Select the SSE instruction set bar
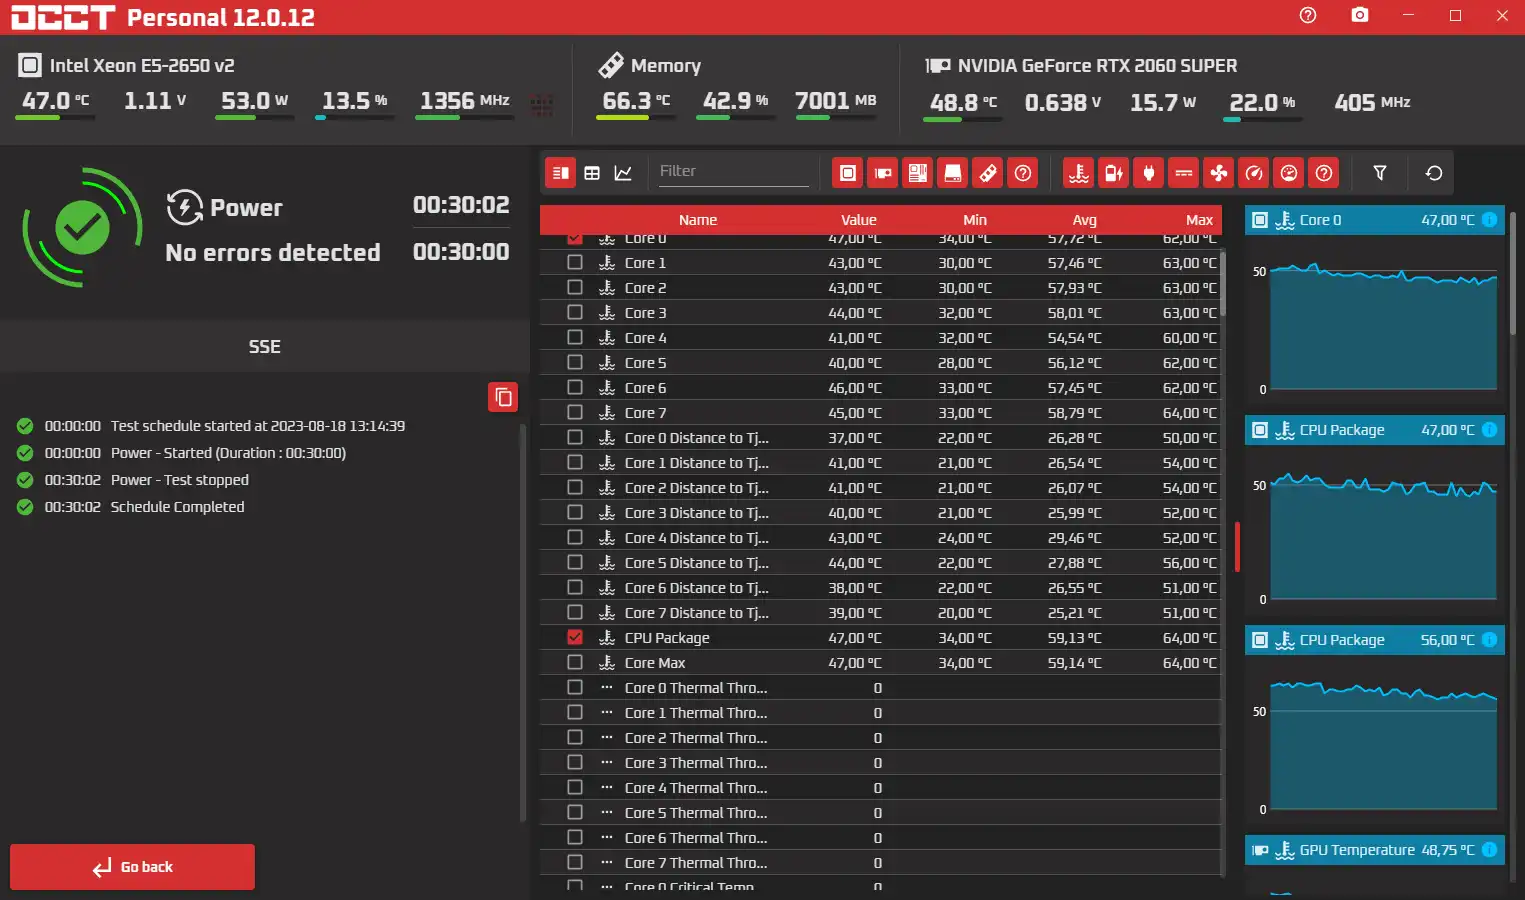This screenshot has width=1525, height=900. [x=265, y=347]
